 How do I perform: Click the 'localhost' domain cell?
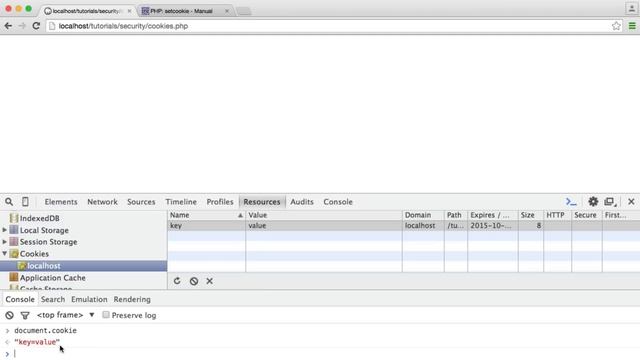point(423,226)
